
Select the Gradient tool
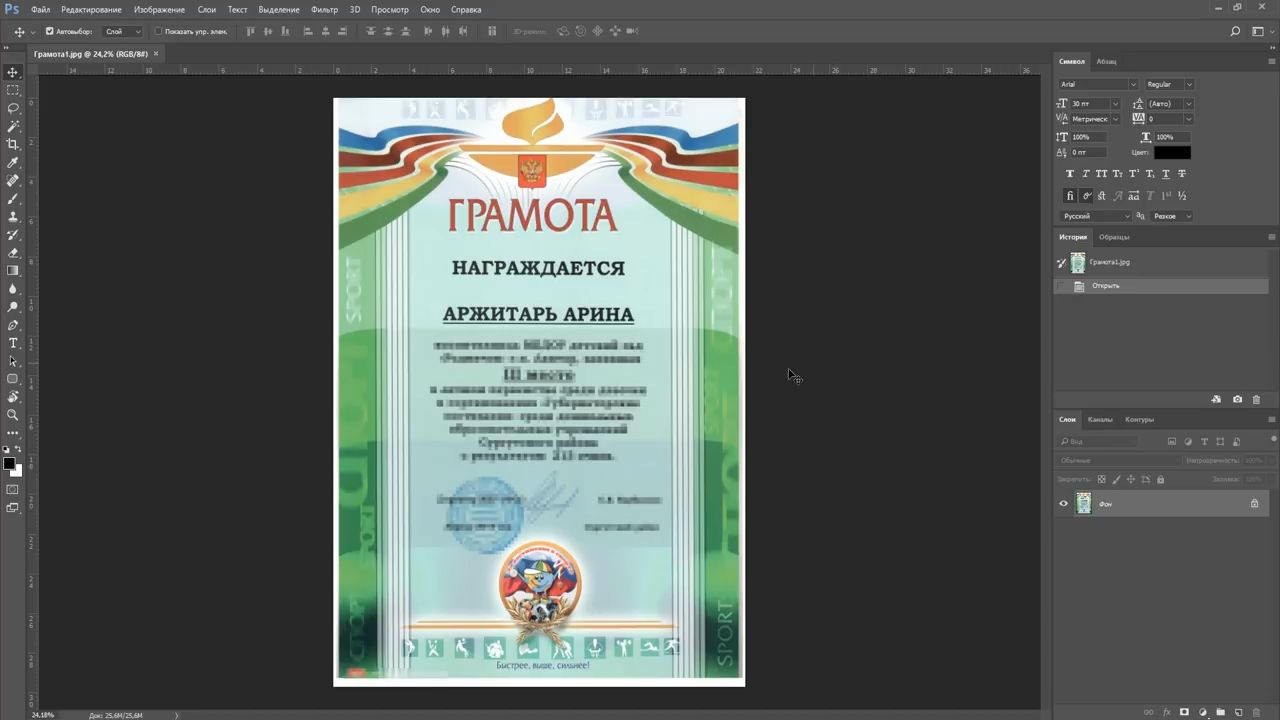point(13,270)
